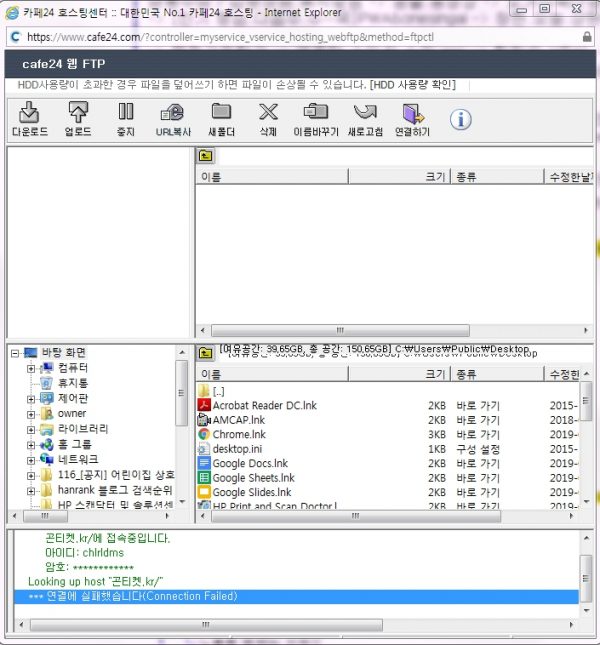Open the blue info icon

(460, 120)
